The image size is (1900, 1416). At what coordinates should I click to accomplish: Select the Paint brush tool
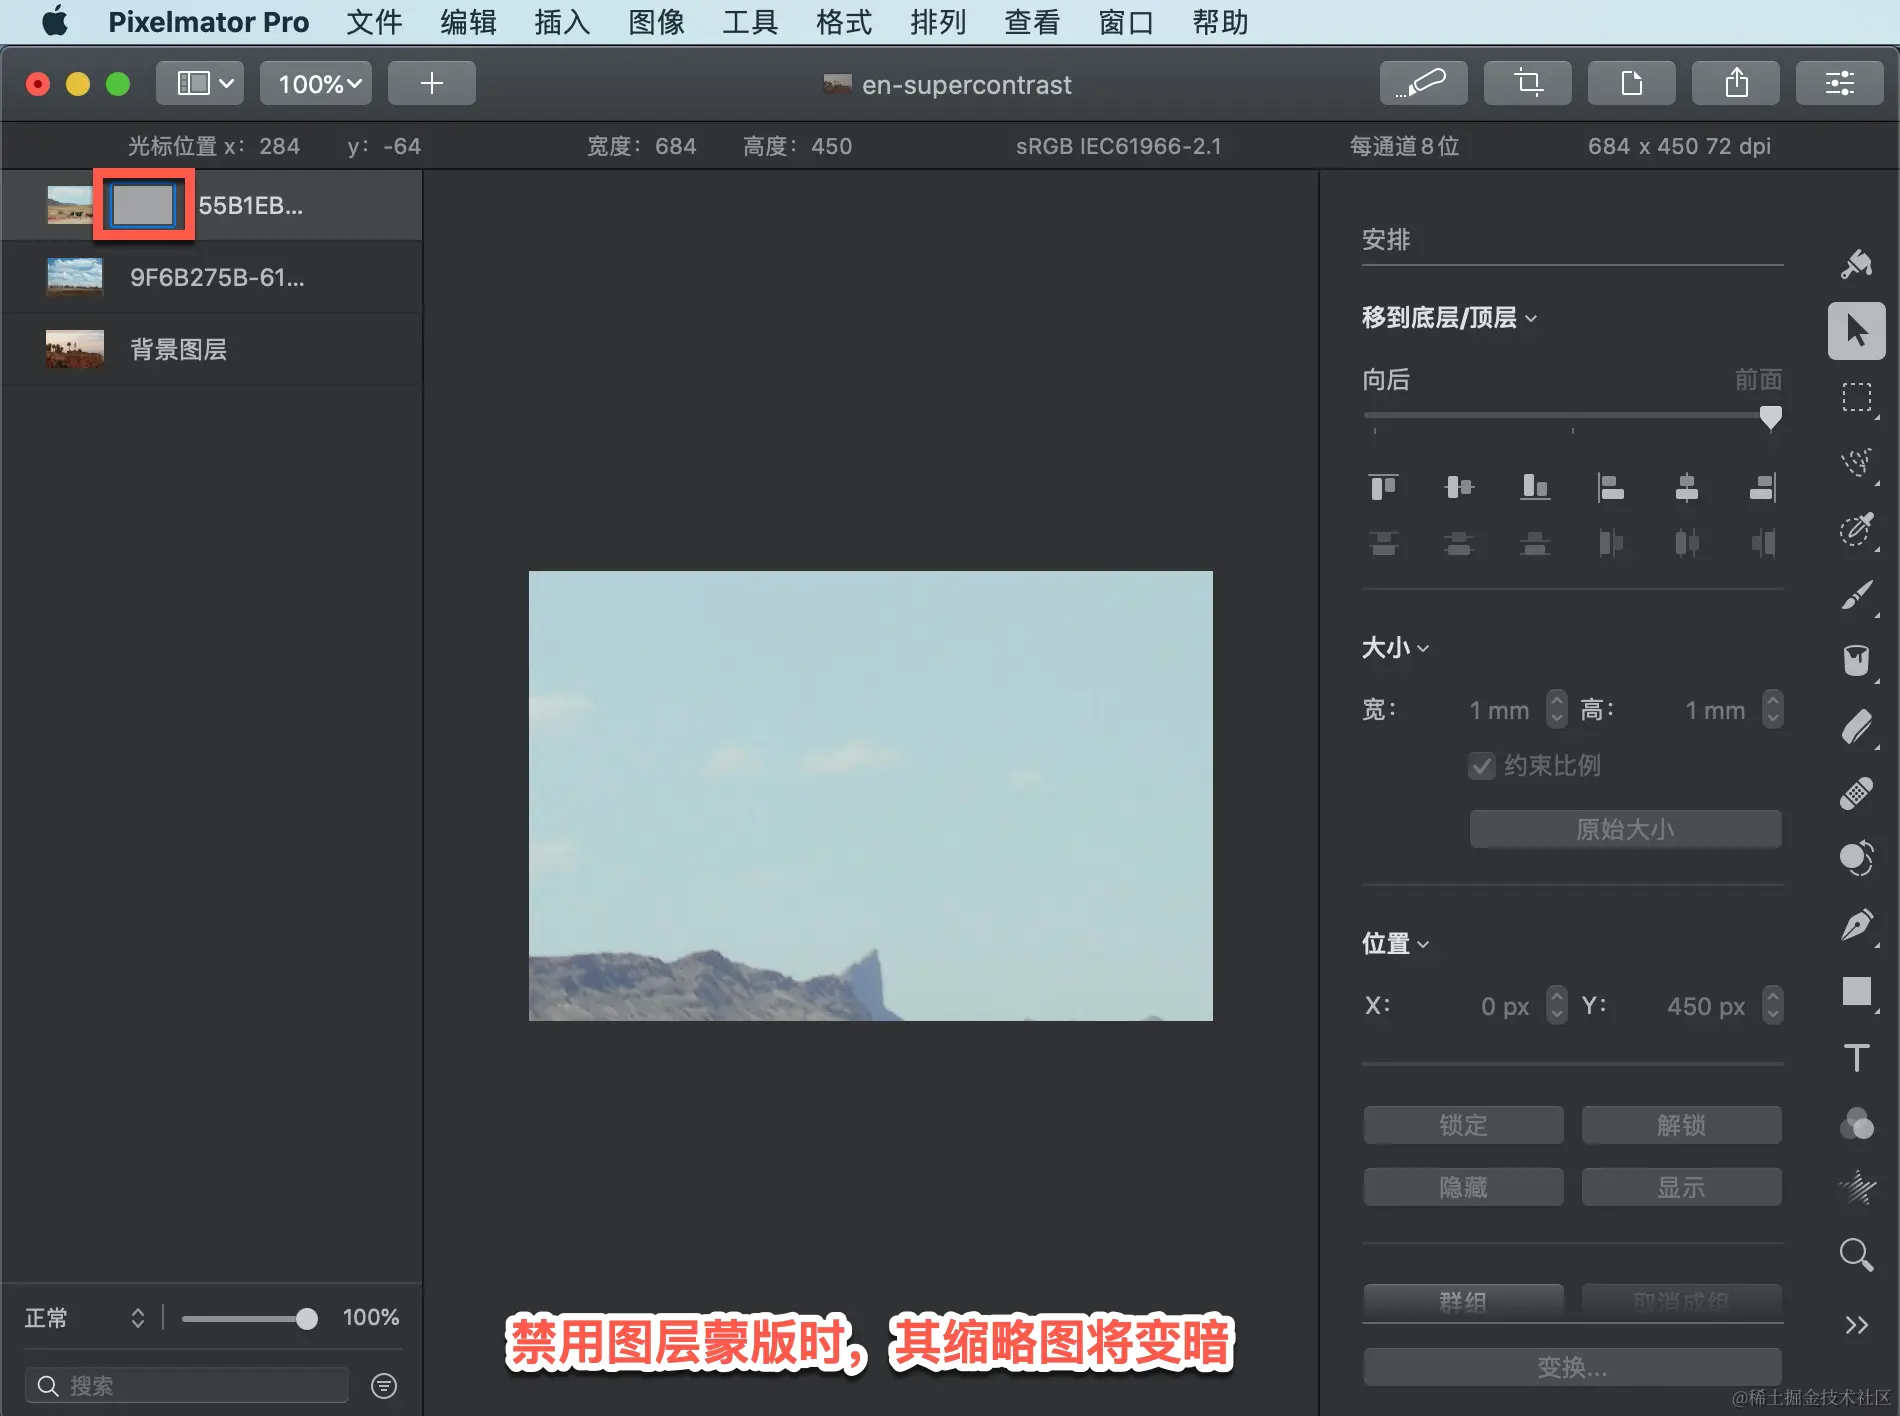[x=1857, y=595]
